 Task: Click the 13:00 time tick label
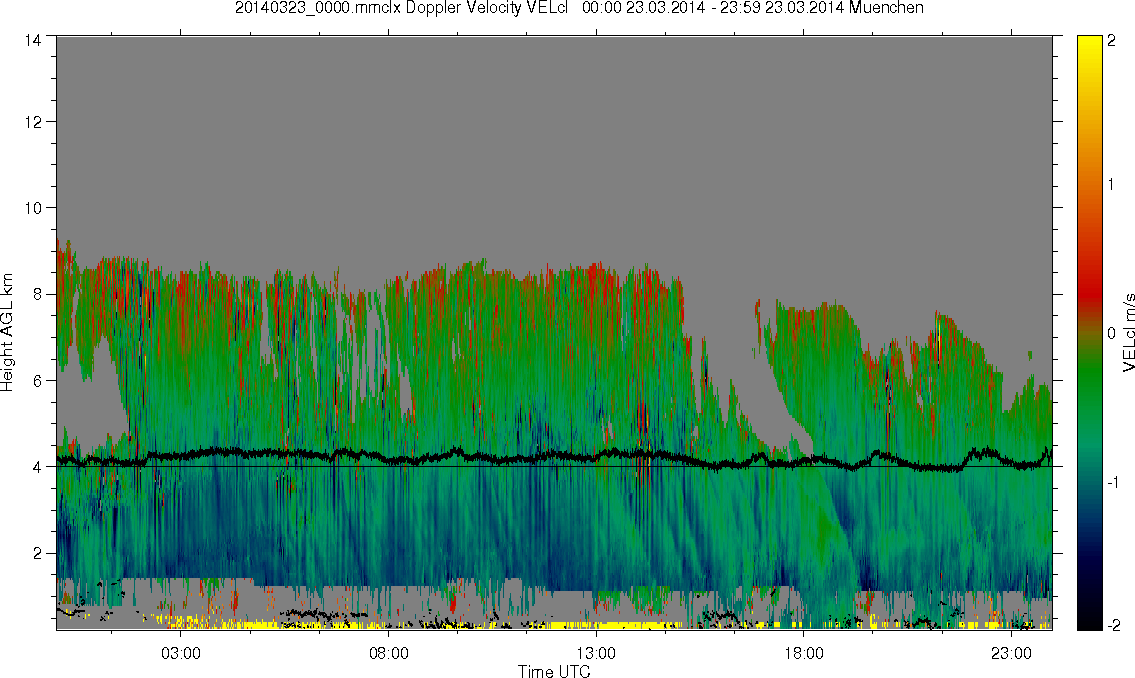(596, 653)
